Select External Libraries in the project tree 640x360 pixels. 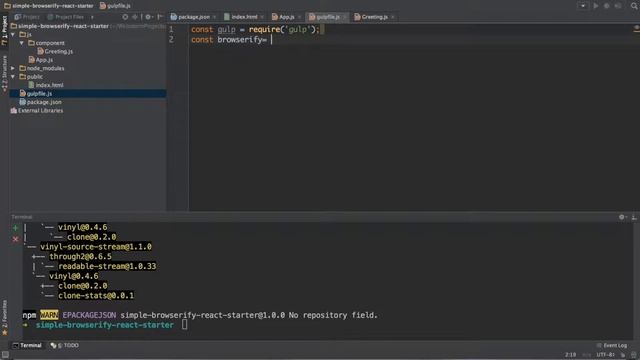(40, 111)
